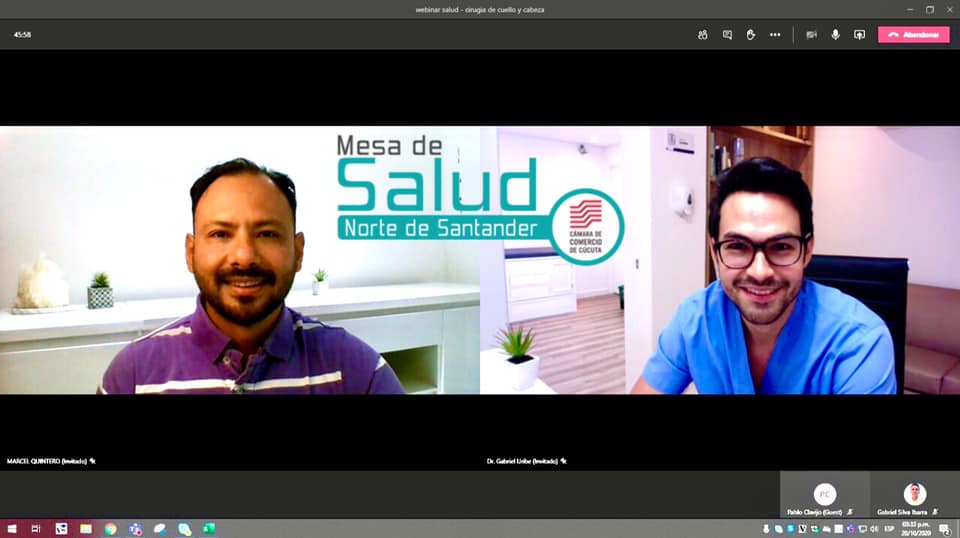Open the Snipping tool taskbar icon

point(61,529)
